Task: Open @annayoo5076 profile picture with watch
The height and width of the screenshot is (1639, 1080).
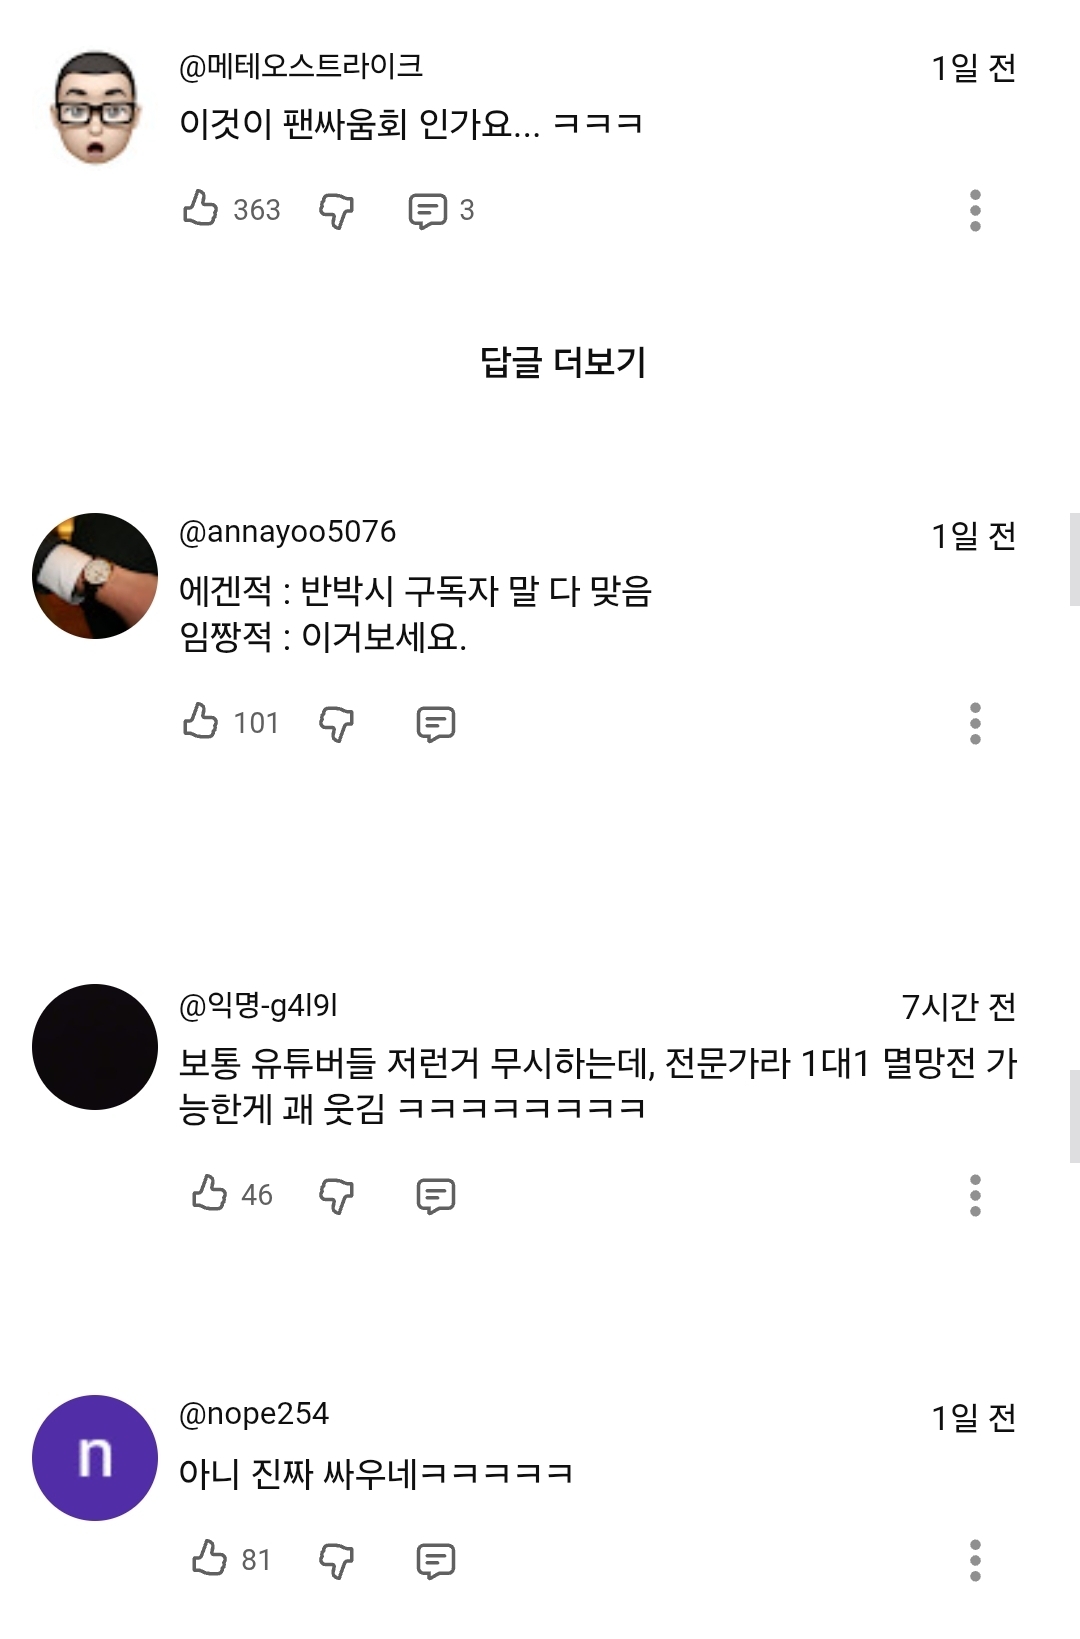Action: (95, 576)
